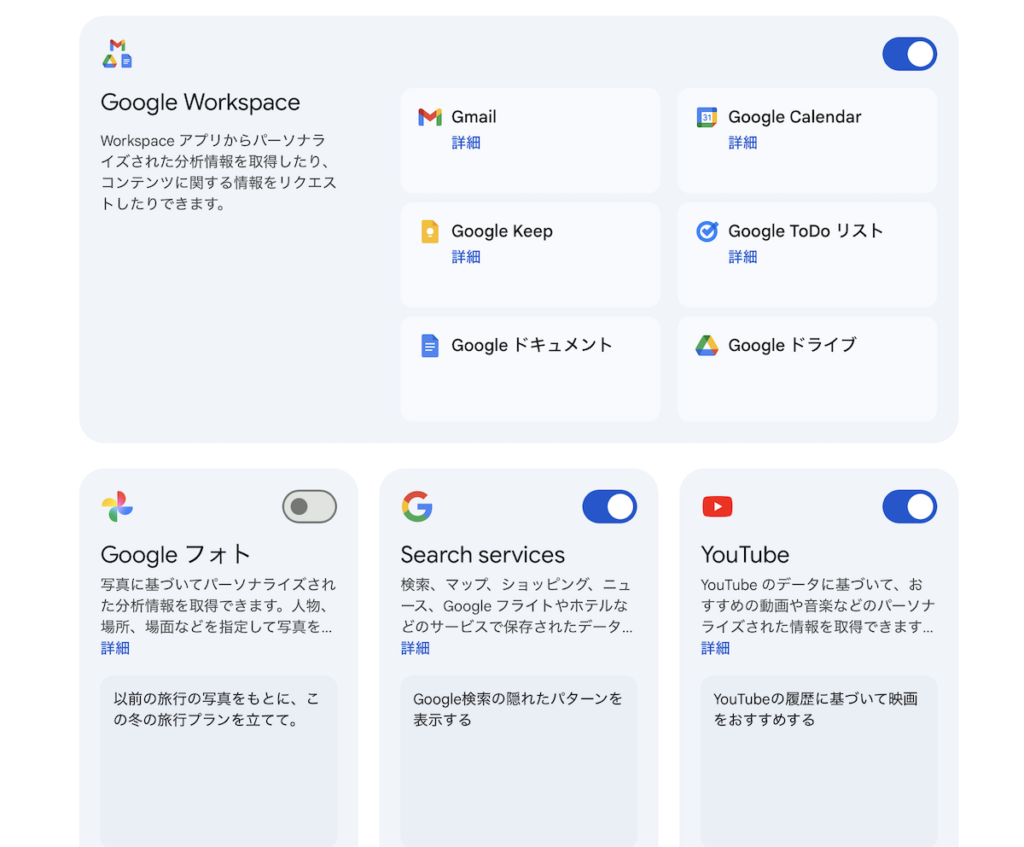The width and height of the screenshot is (1024, 847).
Task: Click the Google ドライブ triangle icon
Action: tap(707, 346)
